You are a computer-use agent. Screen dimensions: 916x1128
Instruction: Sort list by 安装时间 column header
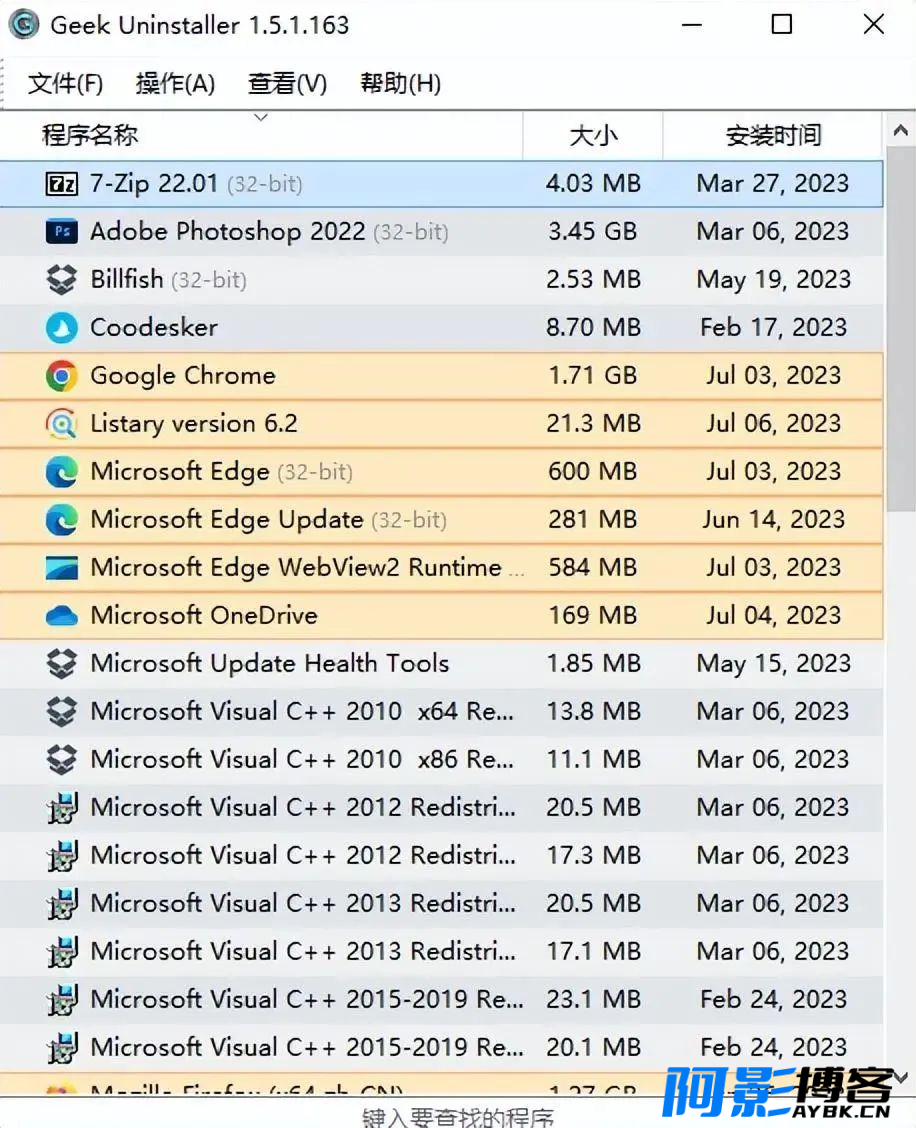773,135
